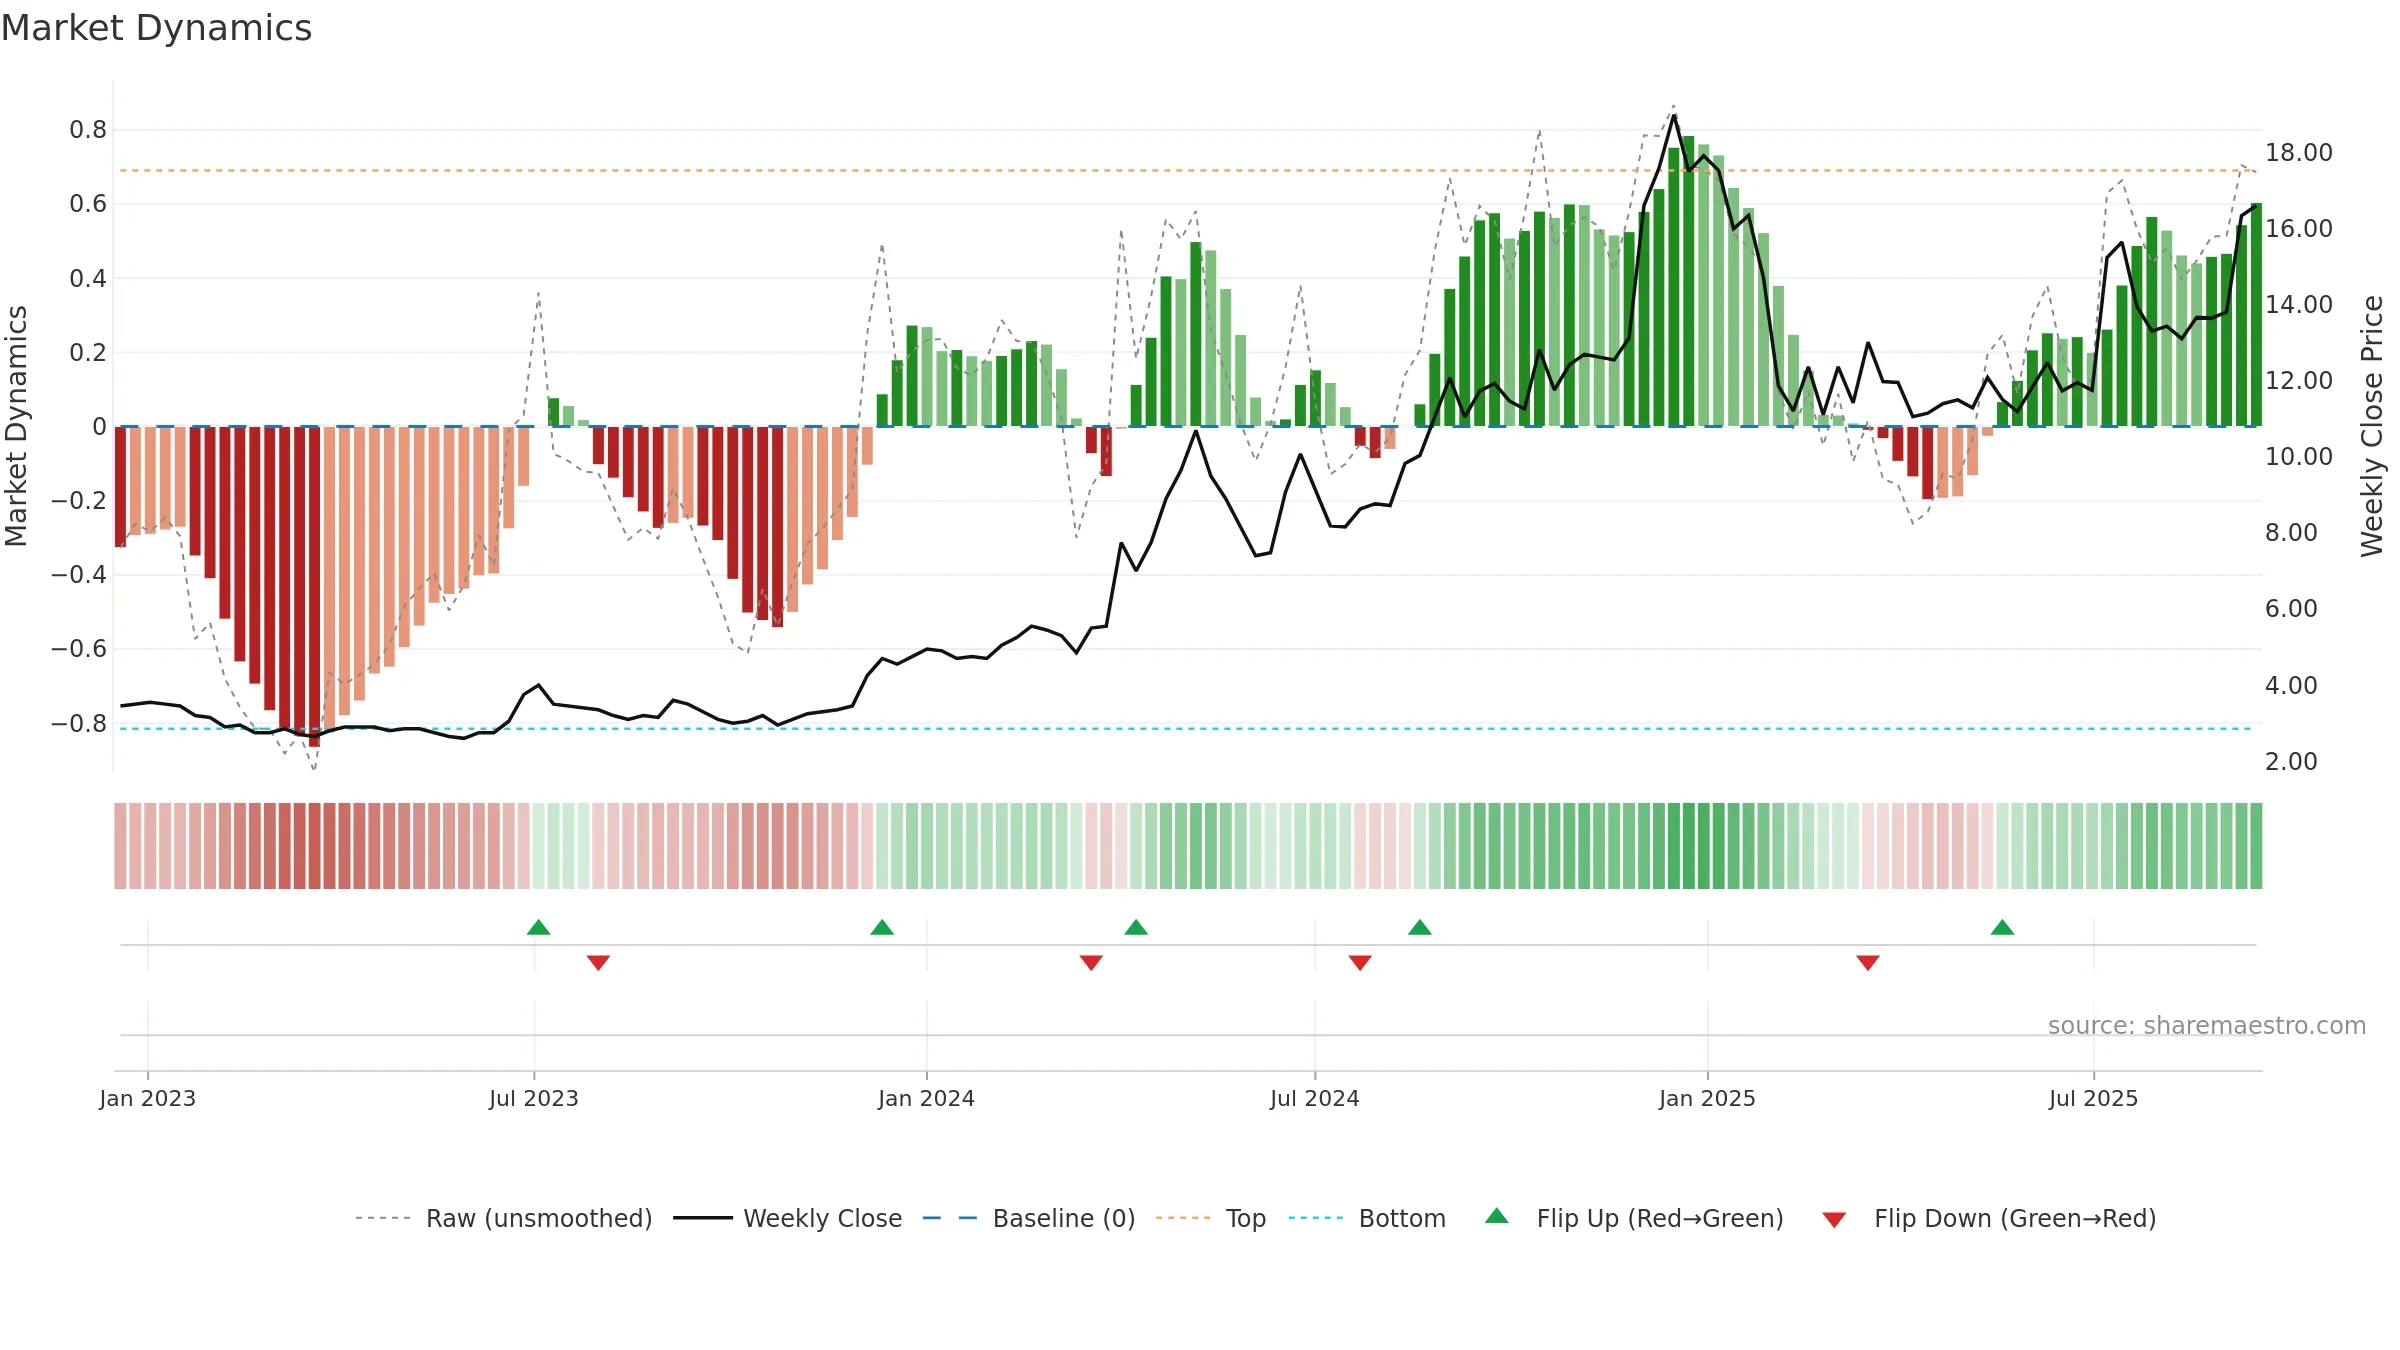Click the 18.00 price axis tick
Image resolution: width=2400 pixels, height=1350 pixels.
pyautogui.click(x=2298, y=153)
